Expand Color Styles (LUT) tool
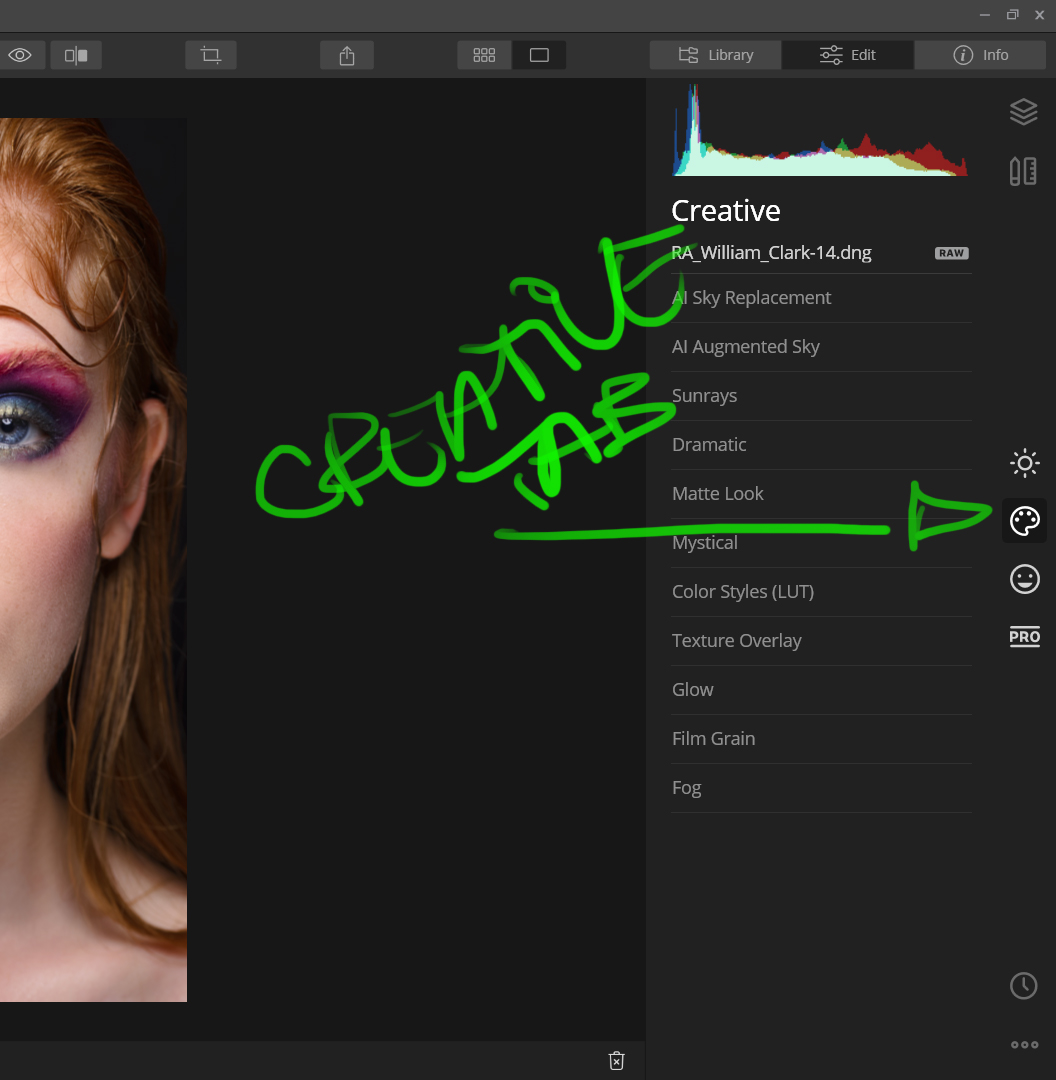Image resolution: width=1056 pixels, height=1080 pixels. click(x=821, y=592)
